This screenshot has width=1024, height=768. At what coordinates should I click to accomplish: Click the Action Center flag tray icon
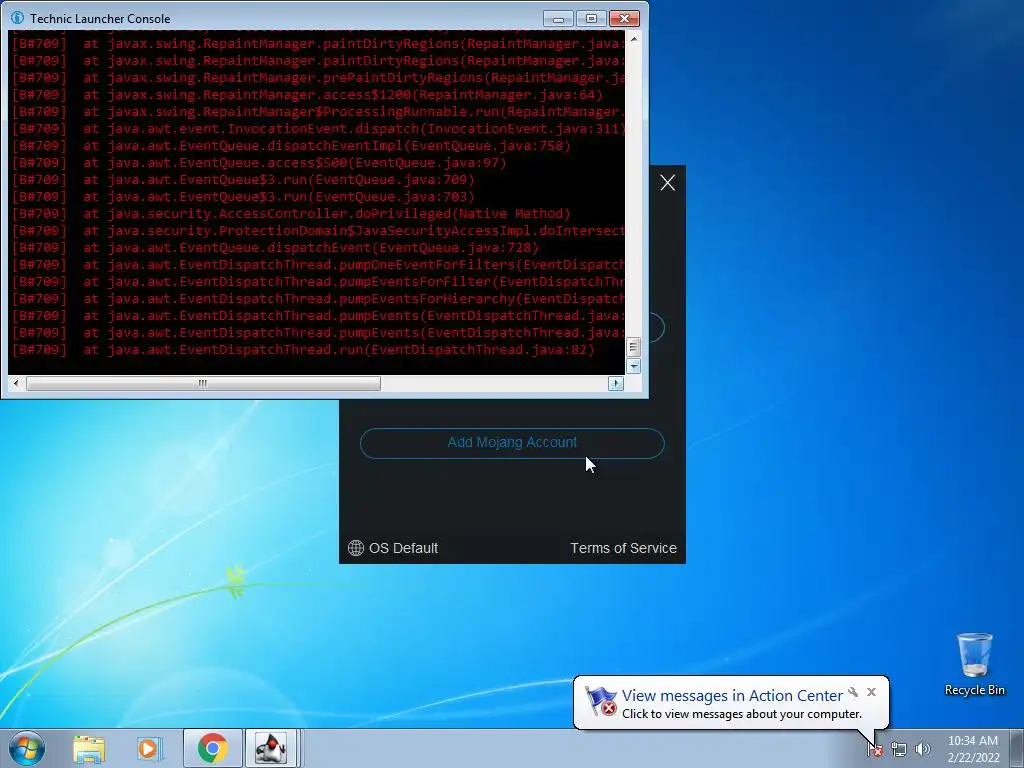click(x=875, y=749)
